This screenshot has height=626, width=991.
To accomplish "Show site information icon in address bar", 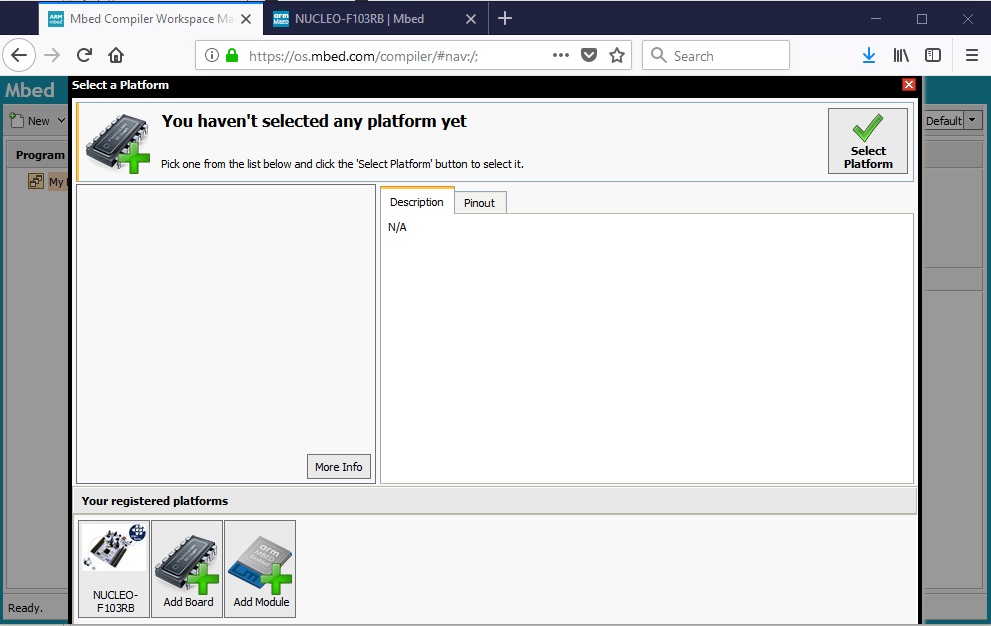I will click(212, 55).
